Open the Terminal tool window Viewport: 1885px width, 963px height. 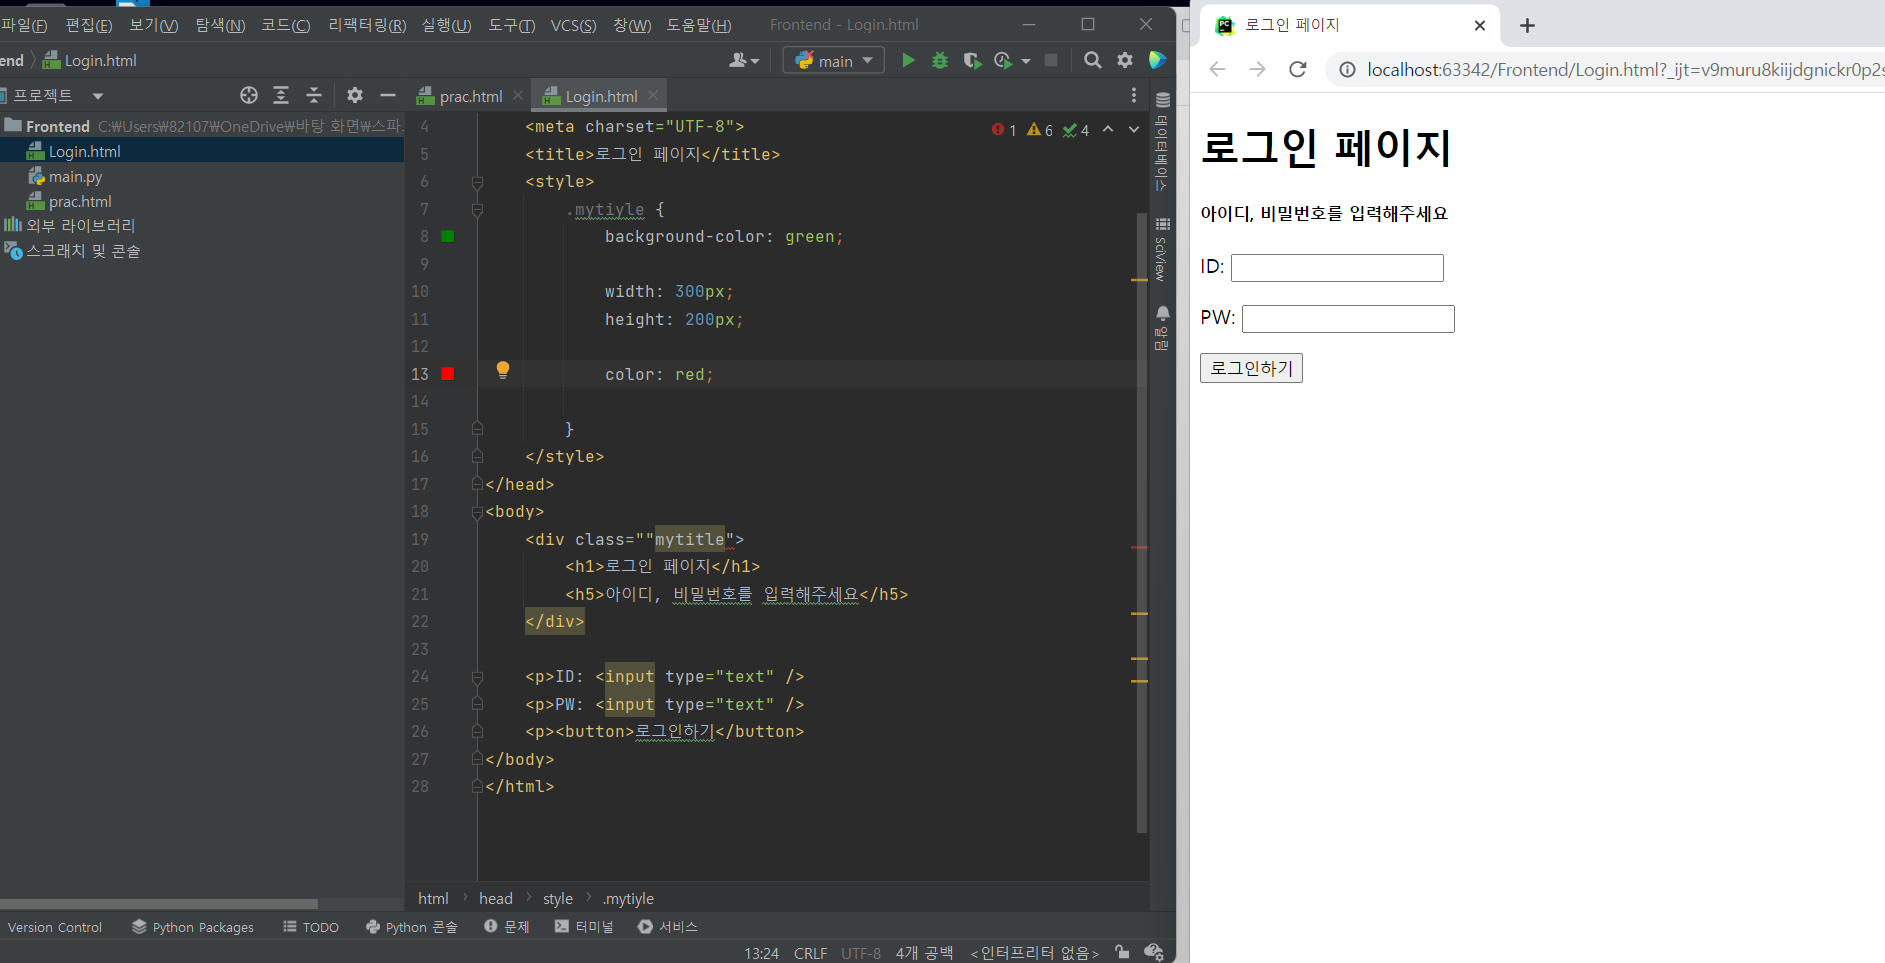point(584,927)
